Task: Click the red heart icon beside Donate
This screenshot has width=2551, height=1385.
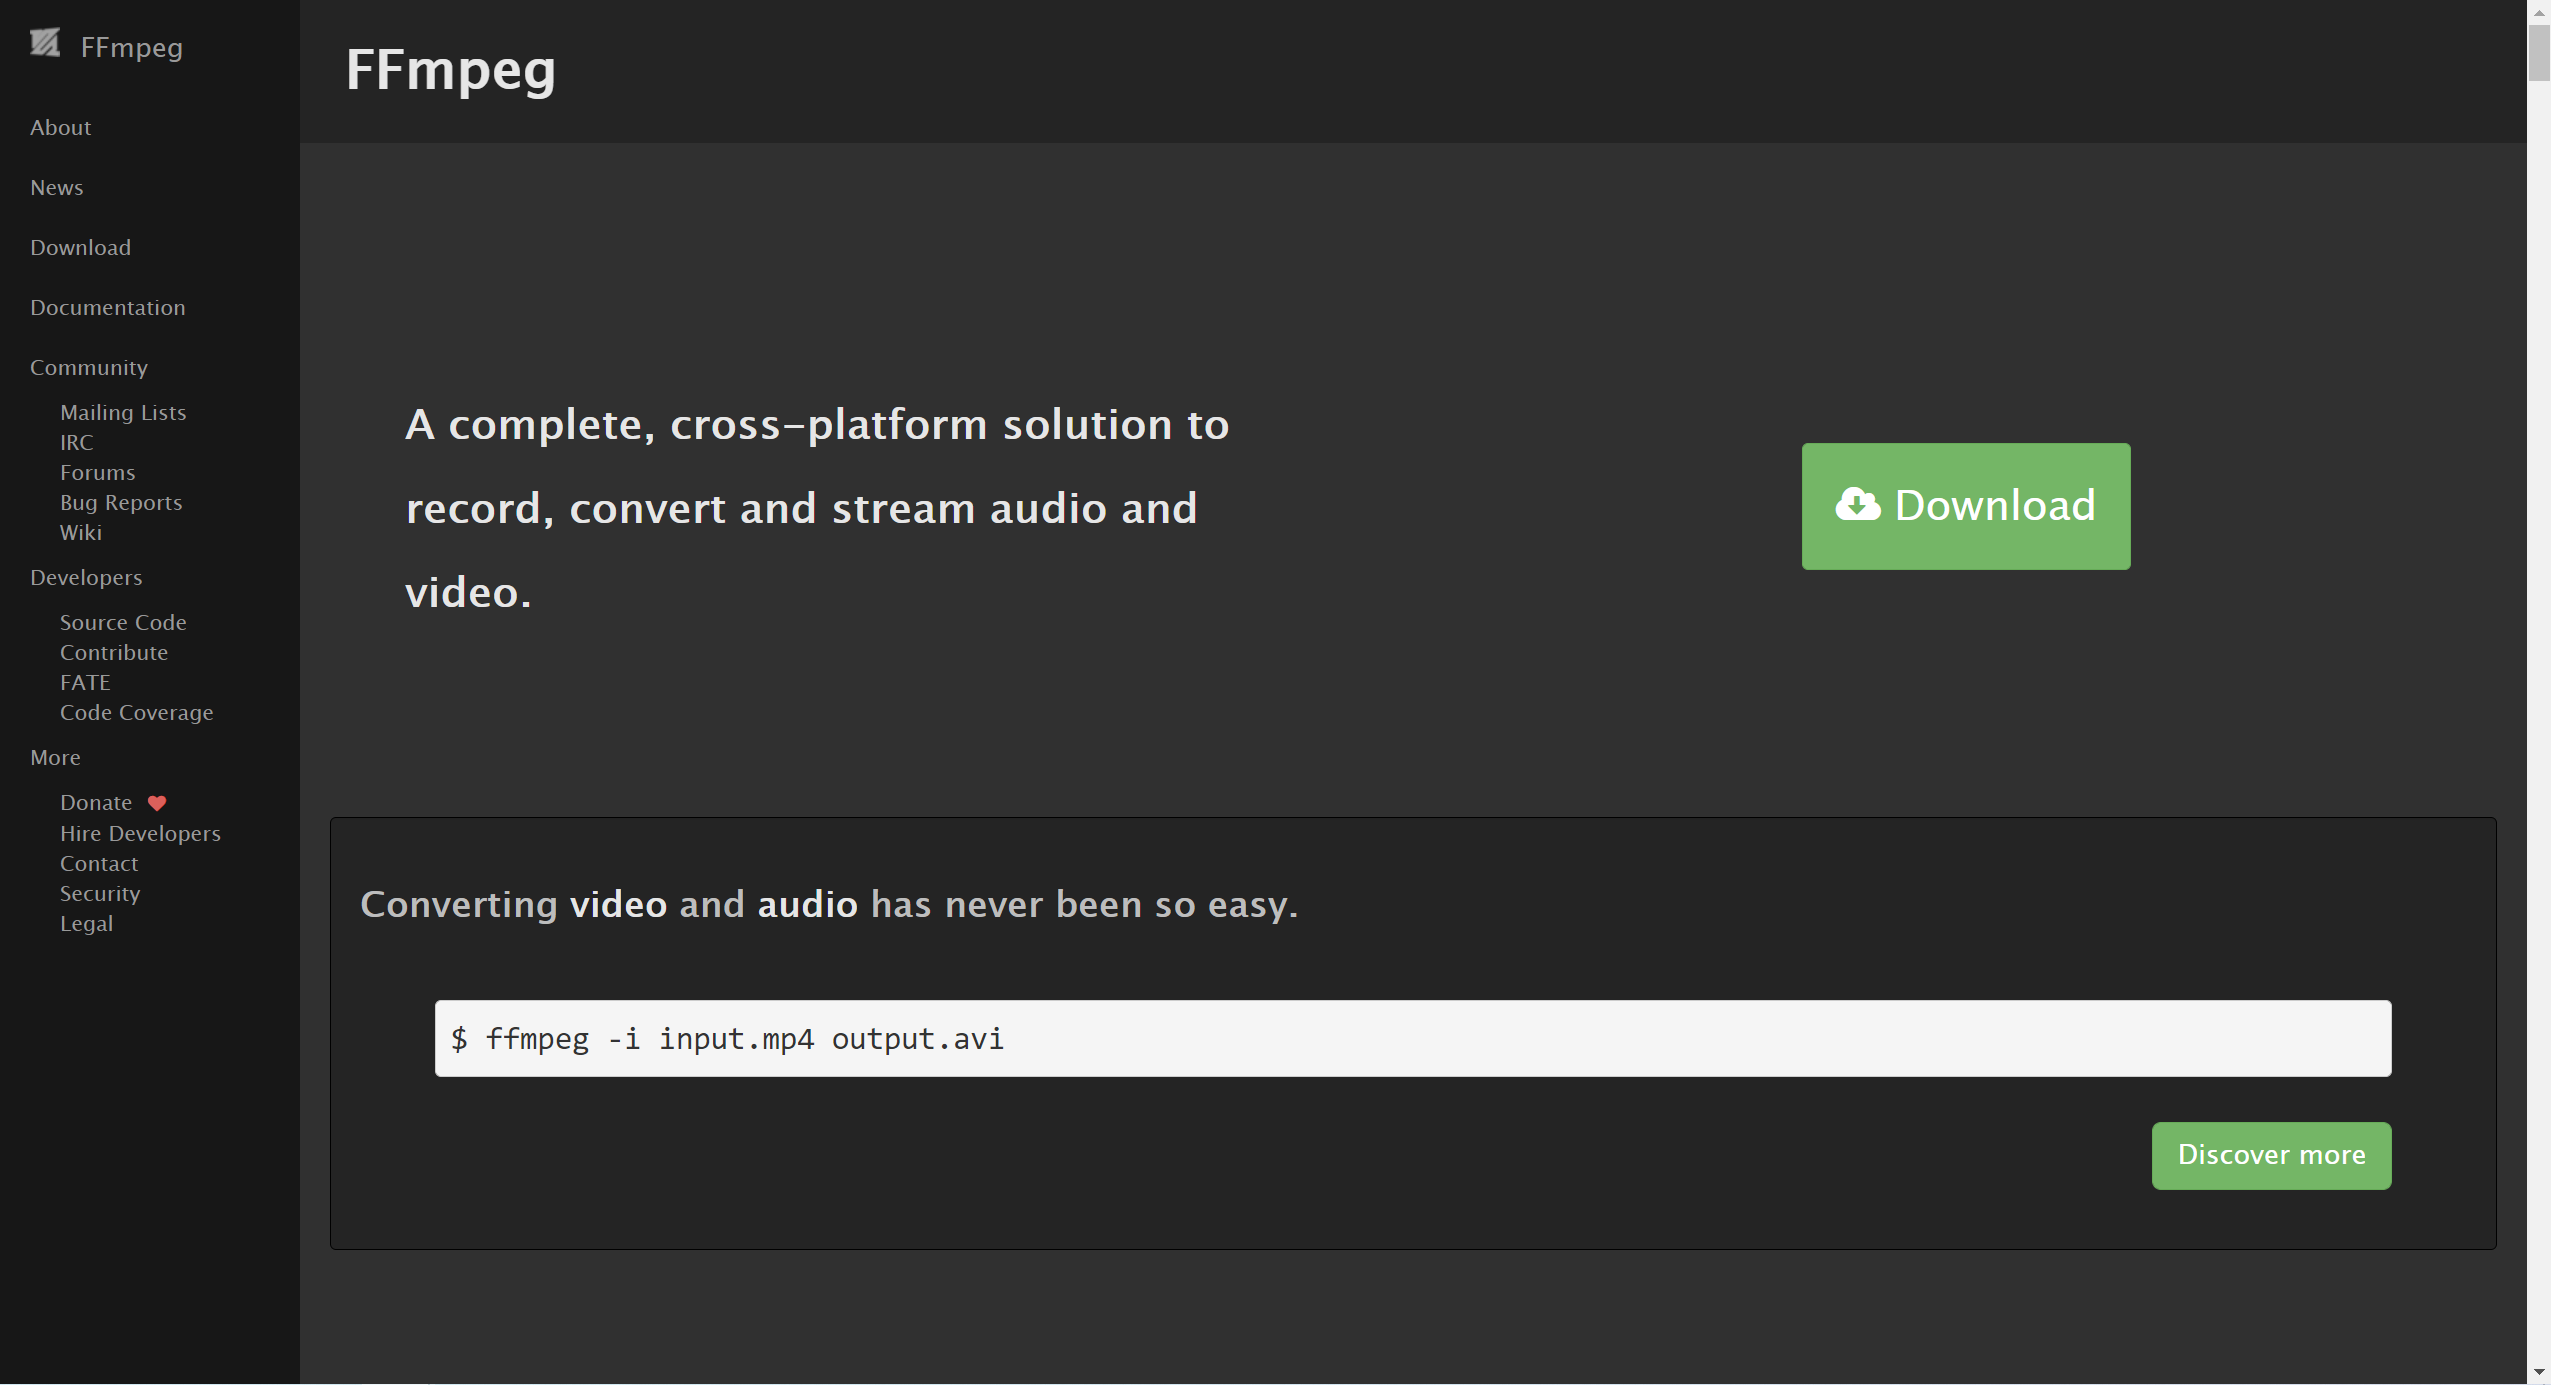Action: [157, 803]
